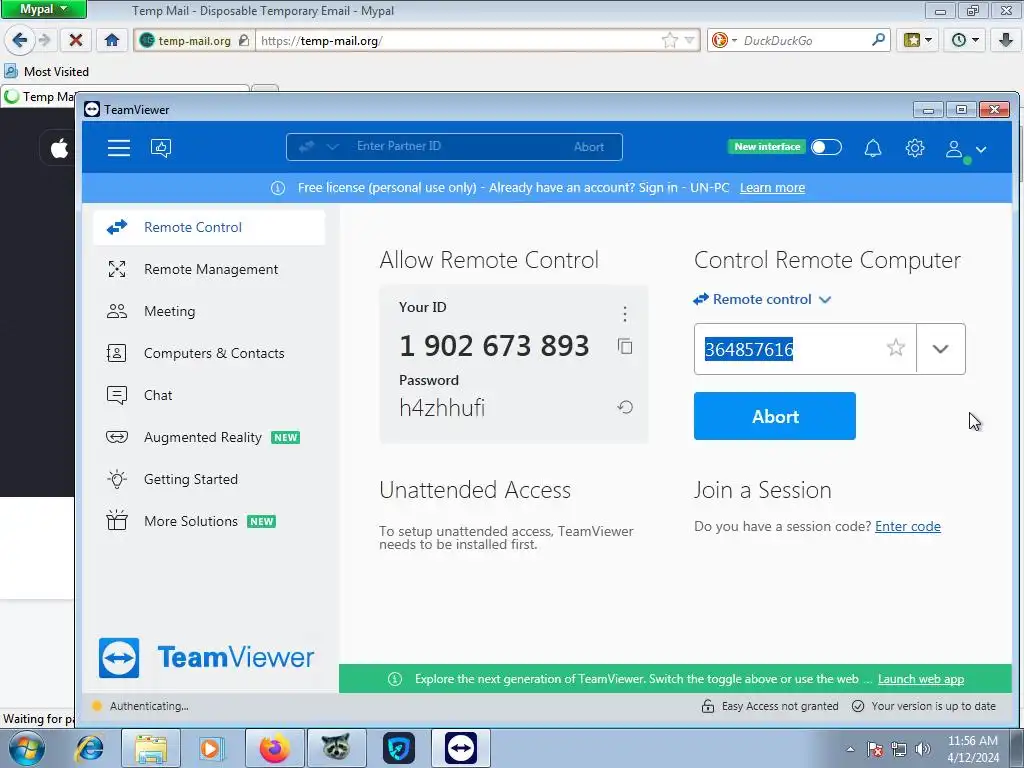This screenshot has width=1024, height=768.
Task: Open Getting Started section
Action: pyautogui.click(x=209, y=479)
